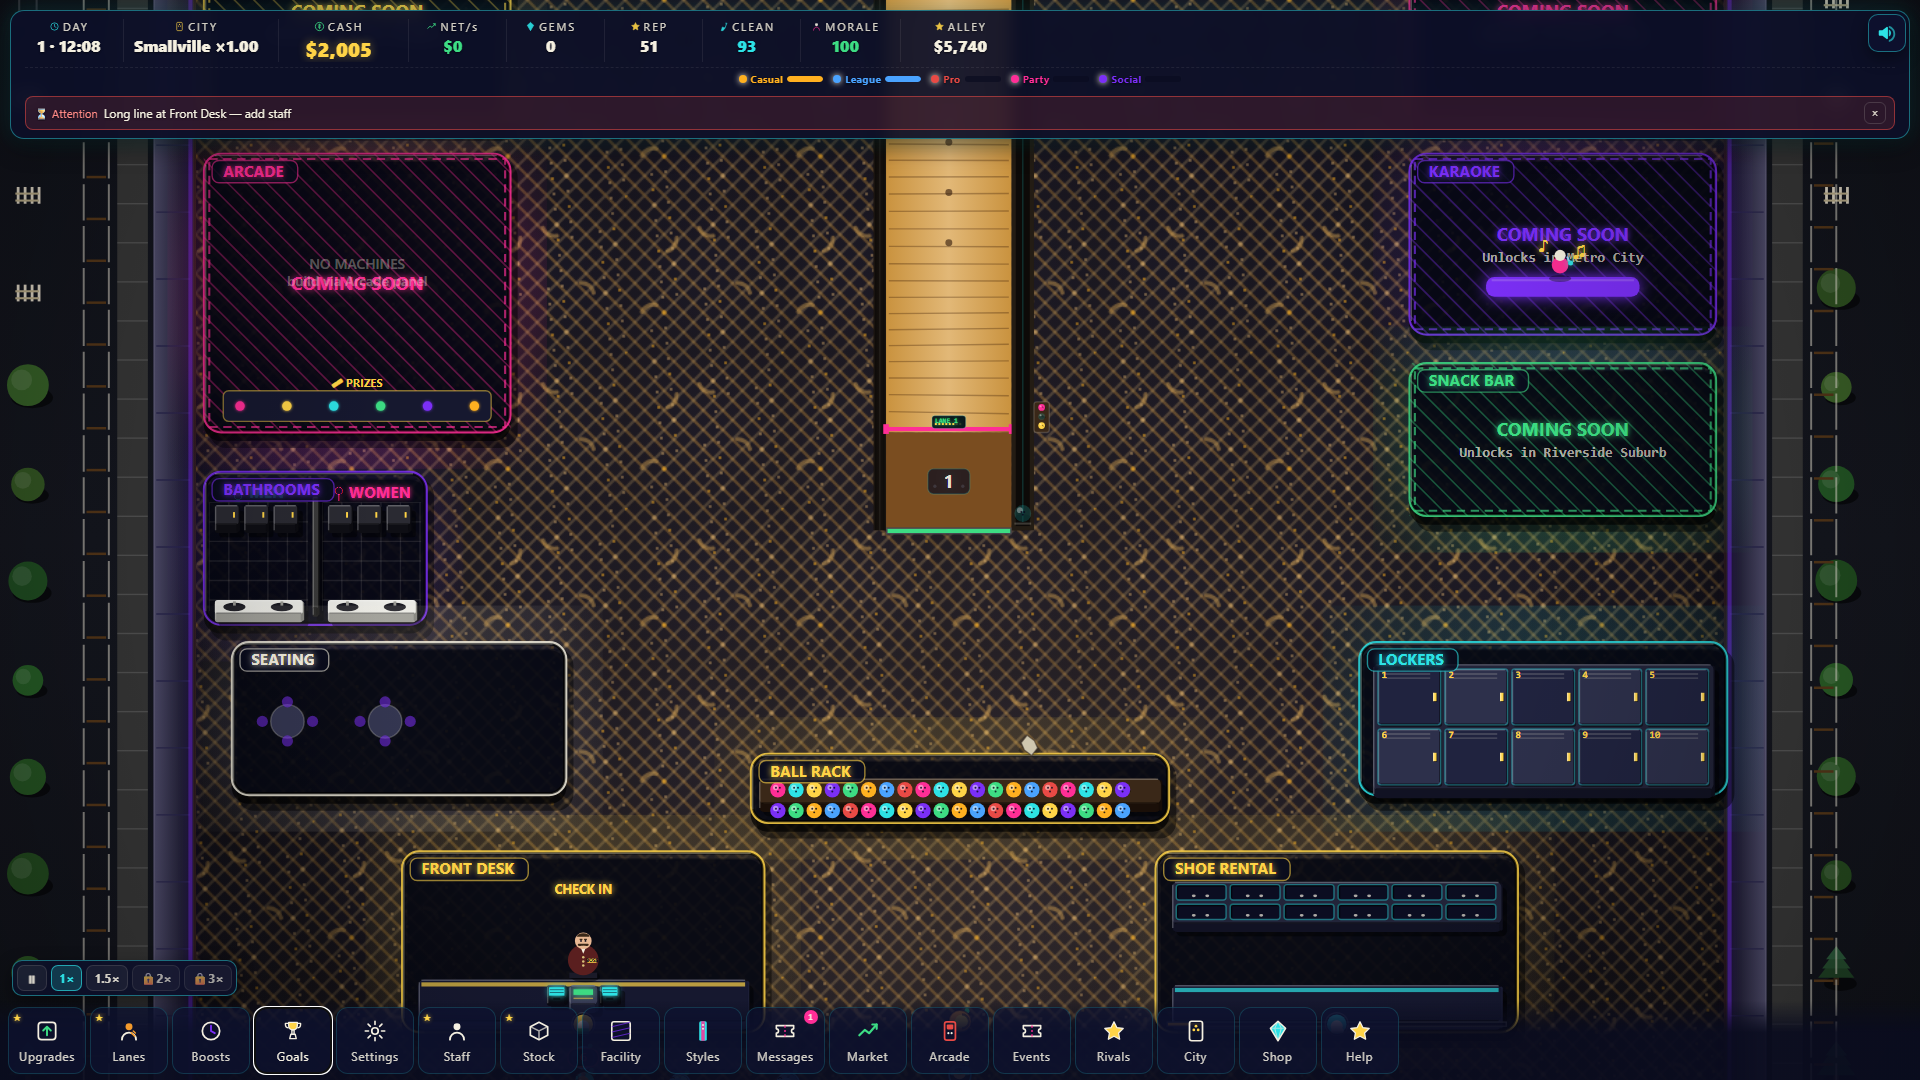
Task: Open the Shop gem store
Action: point(1277,1041)
